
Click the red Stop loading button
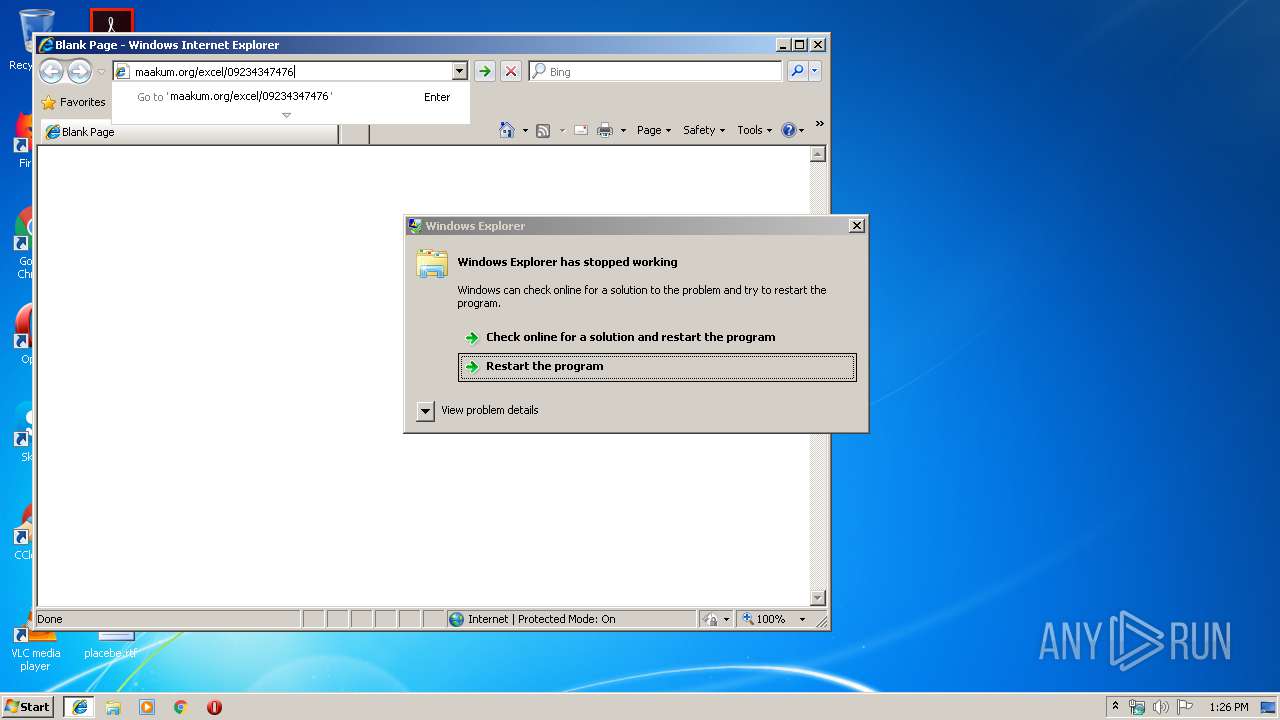coord(511,71)
